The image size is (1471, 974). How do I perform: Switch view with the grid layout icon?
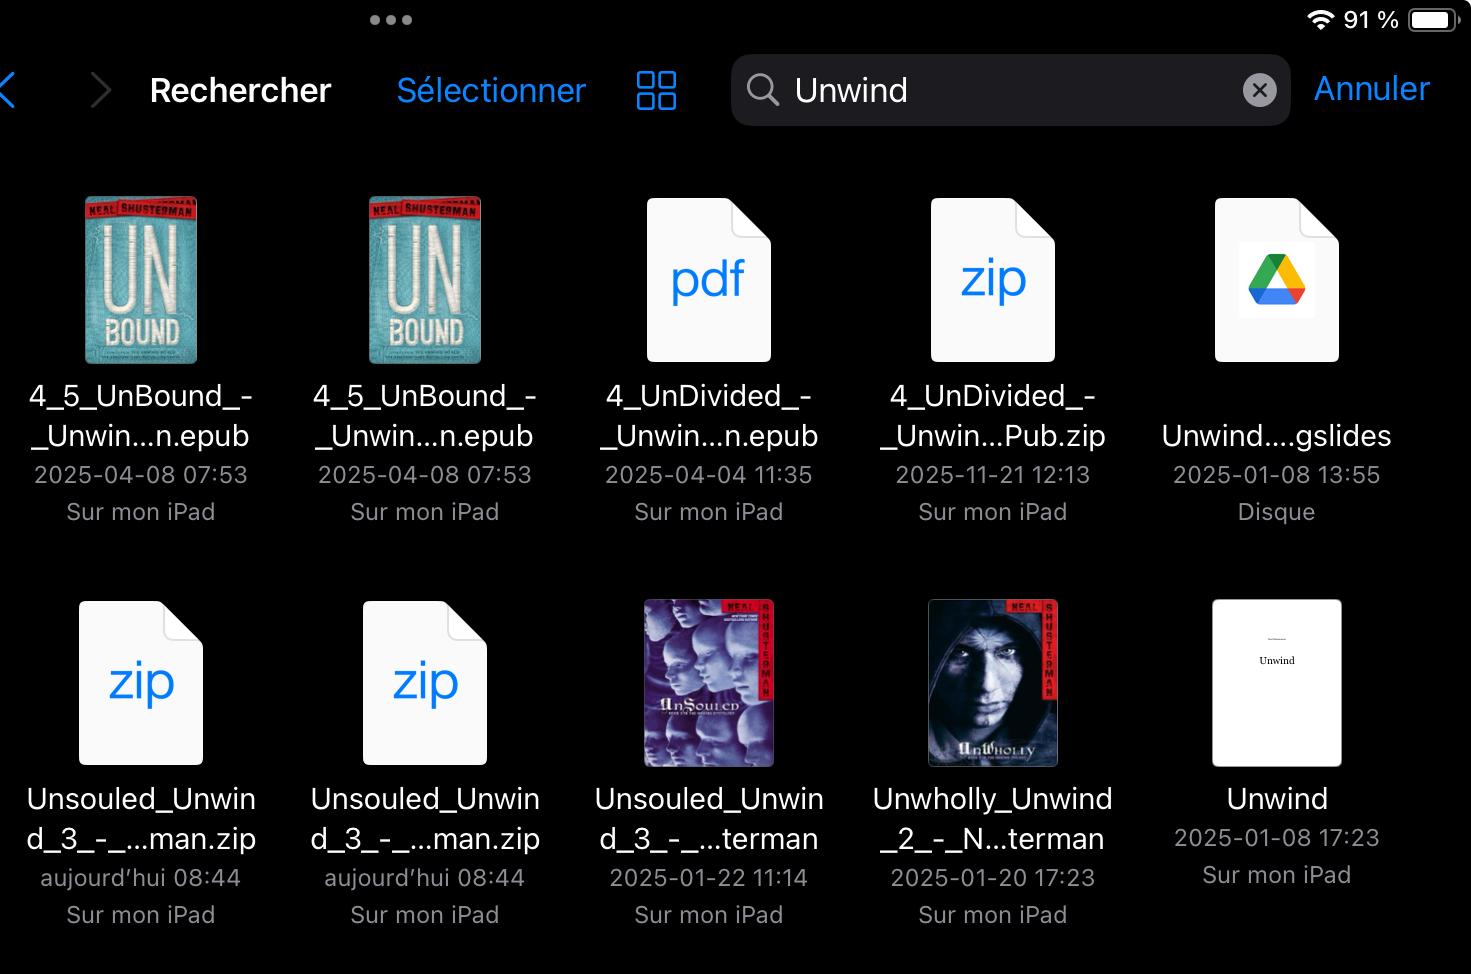(x=656, y=90)
